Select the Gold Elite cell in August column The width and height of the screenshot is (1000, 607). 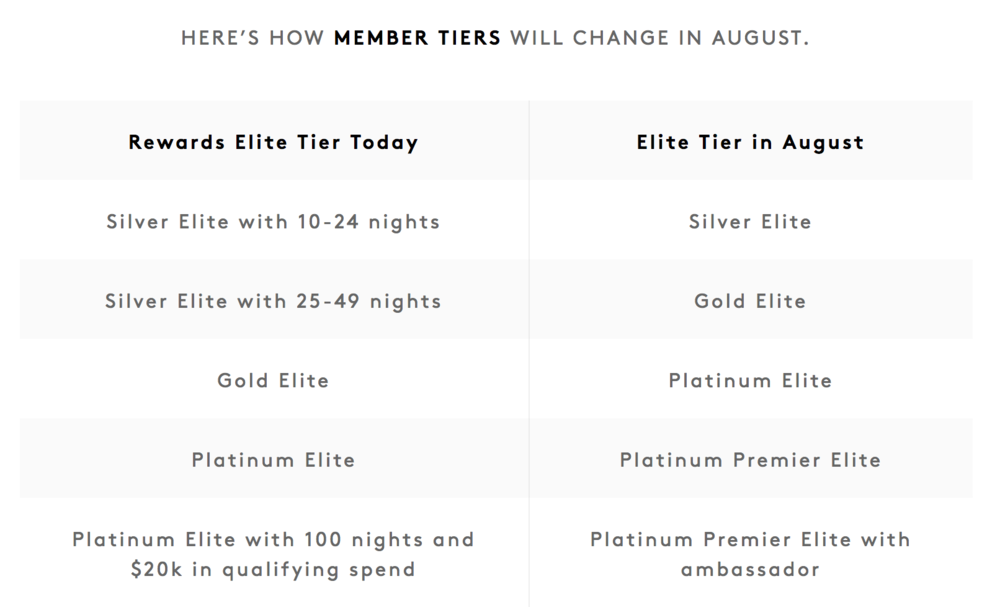750,301
